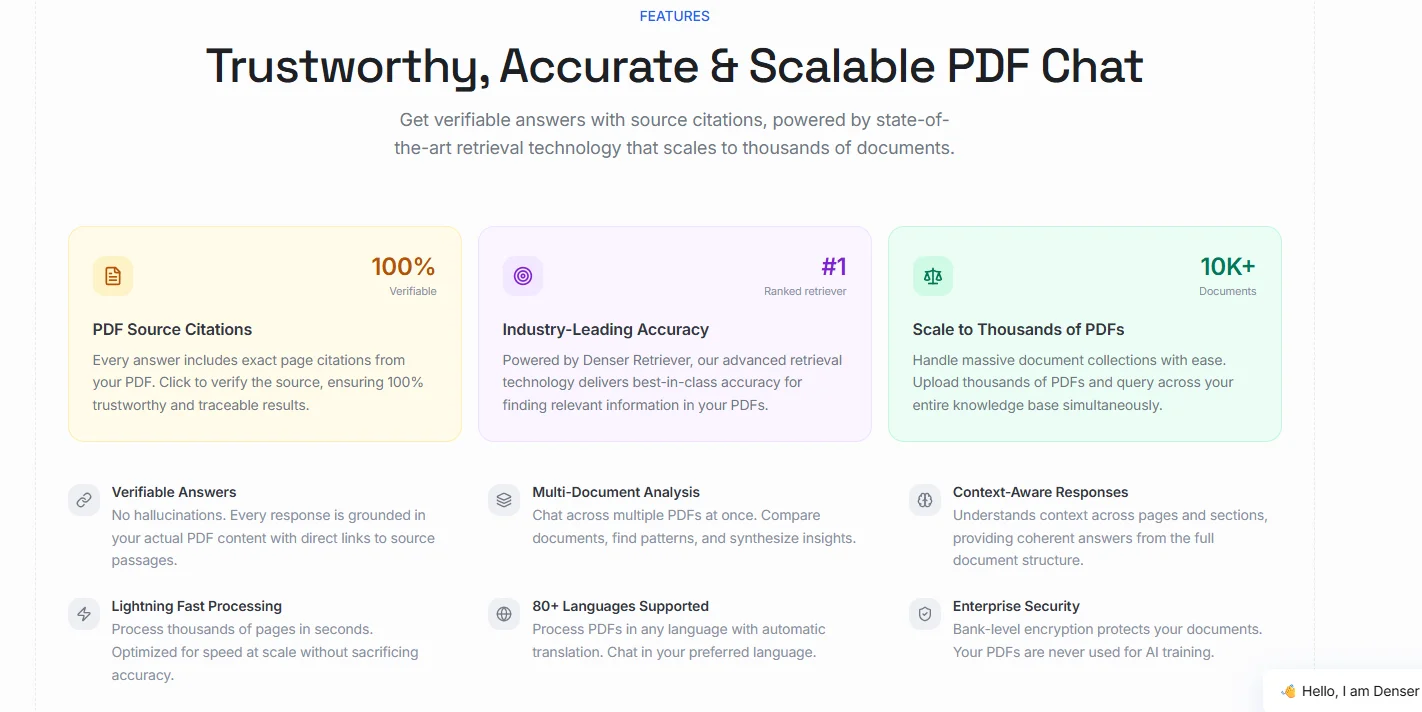Select the stacked-layers icon for Multi-Document Analysis
1422x712 pixels.
click(x=503, y=499)
